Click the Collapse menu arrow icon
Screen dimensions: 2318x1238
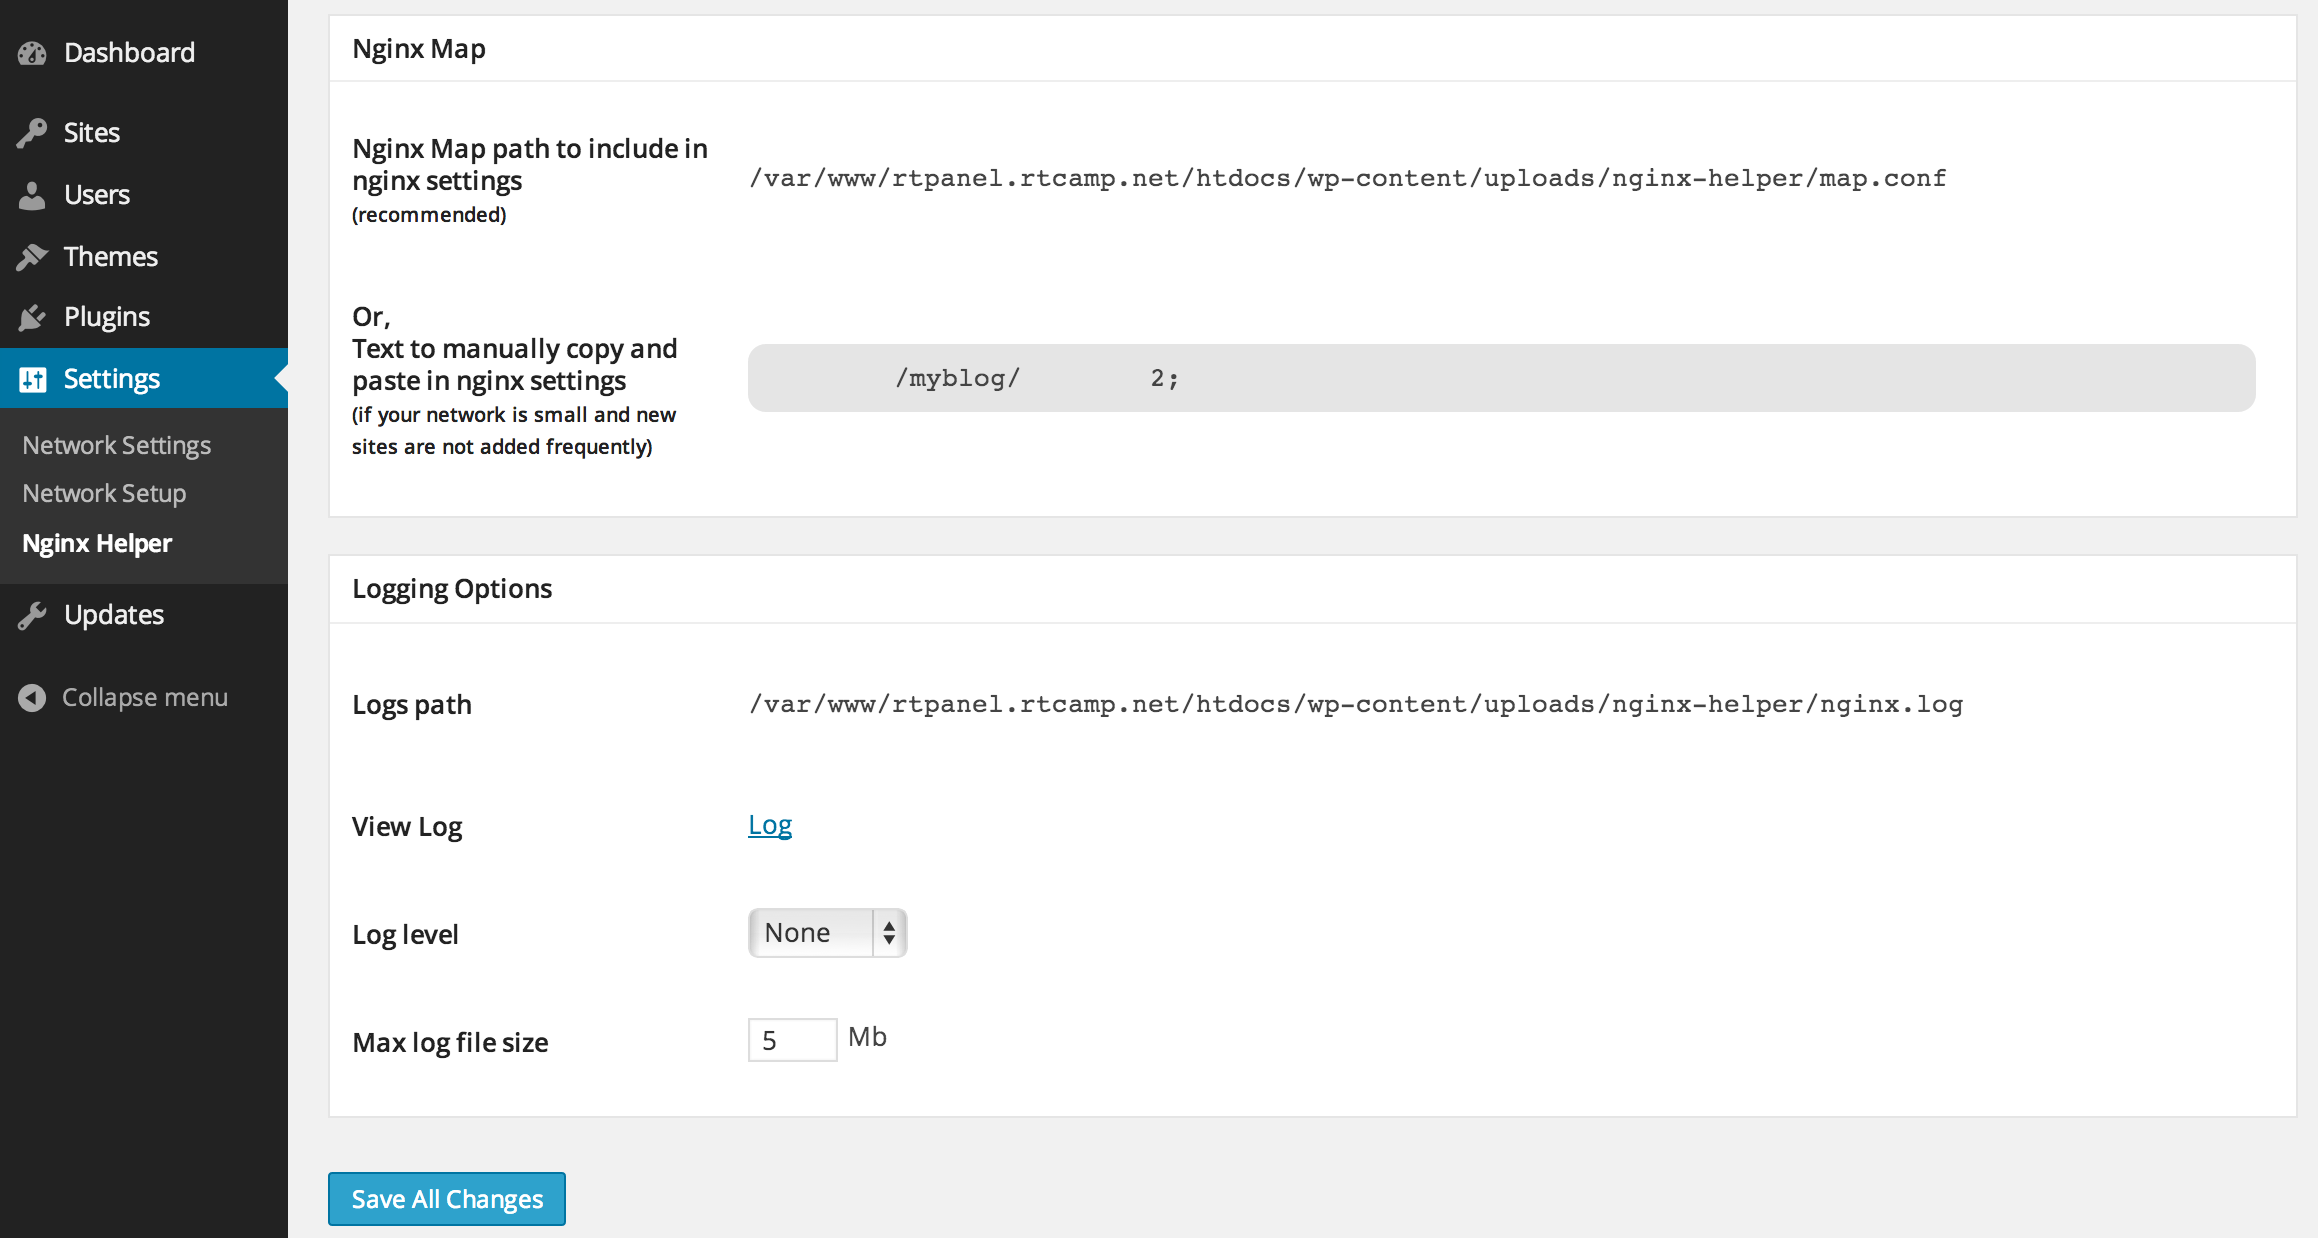click(x=32, y=697)
